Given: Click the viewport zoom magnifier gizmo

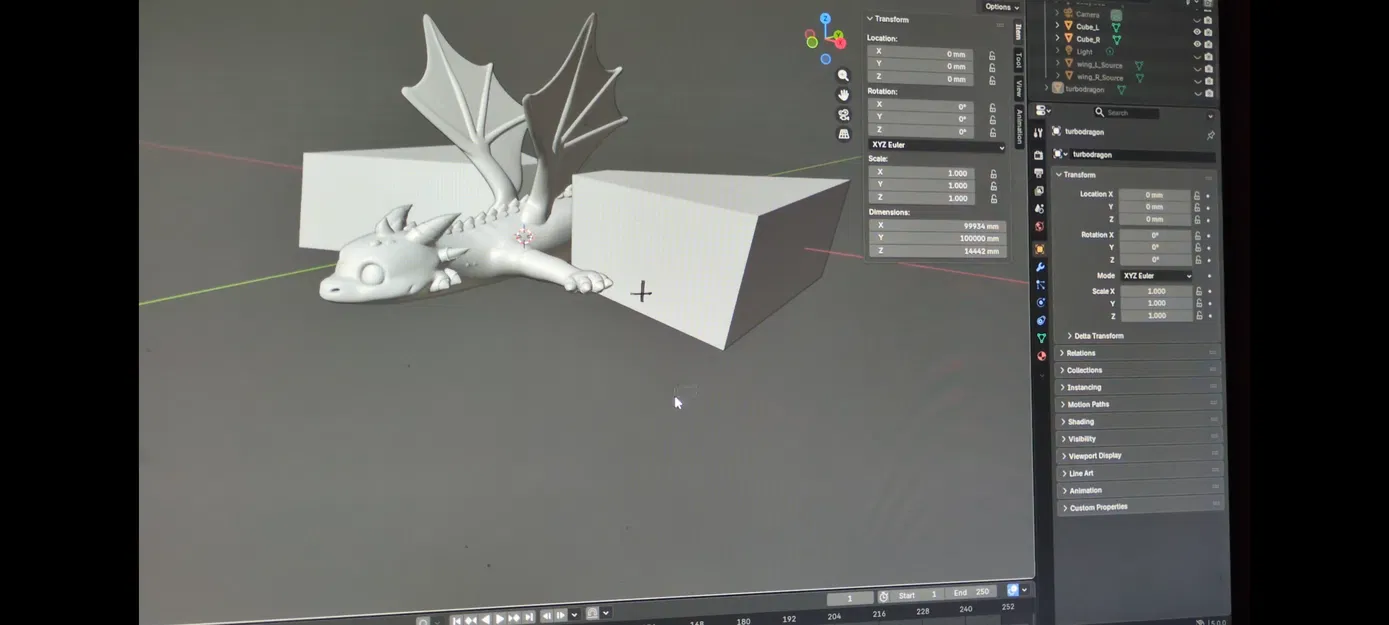Looking at the screenshot, I should pos(843,75).
